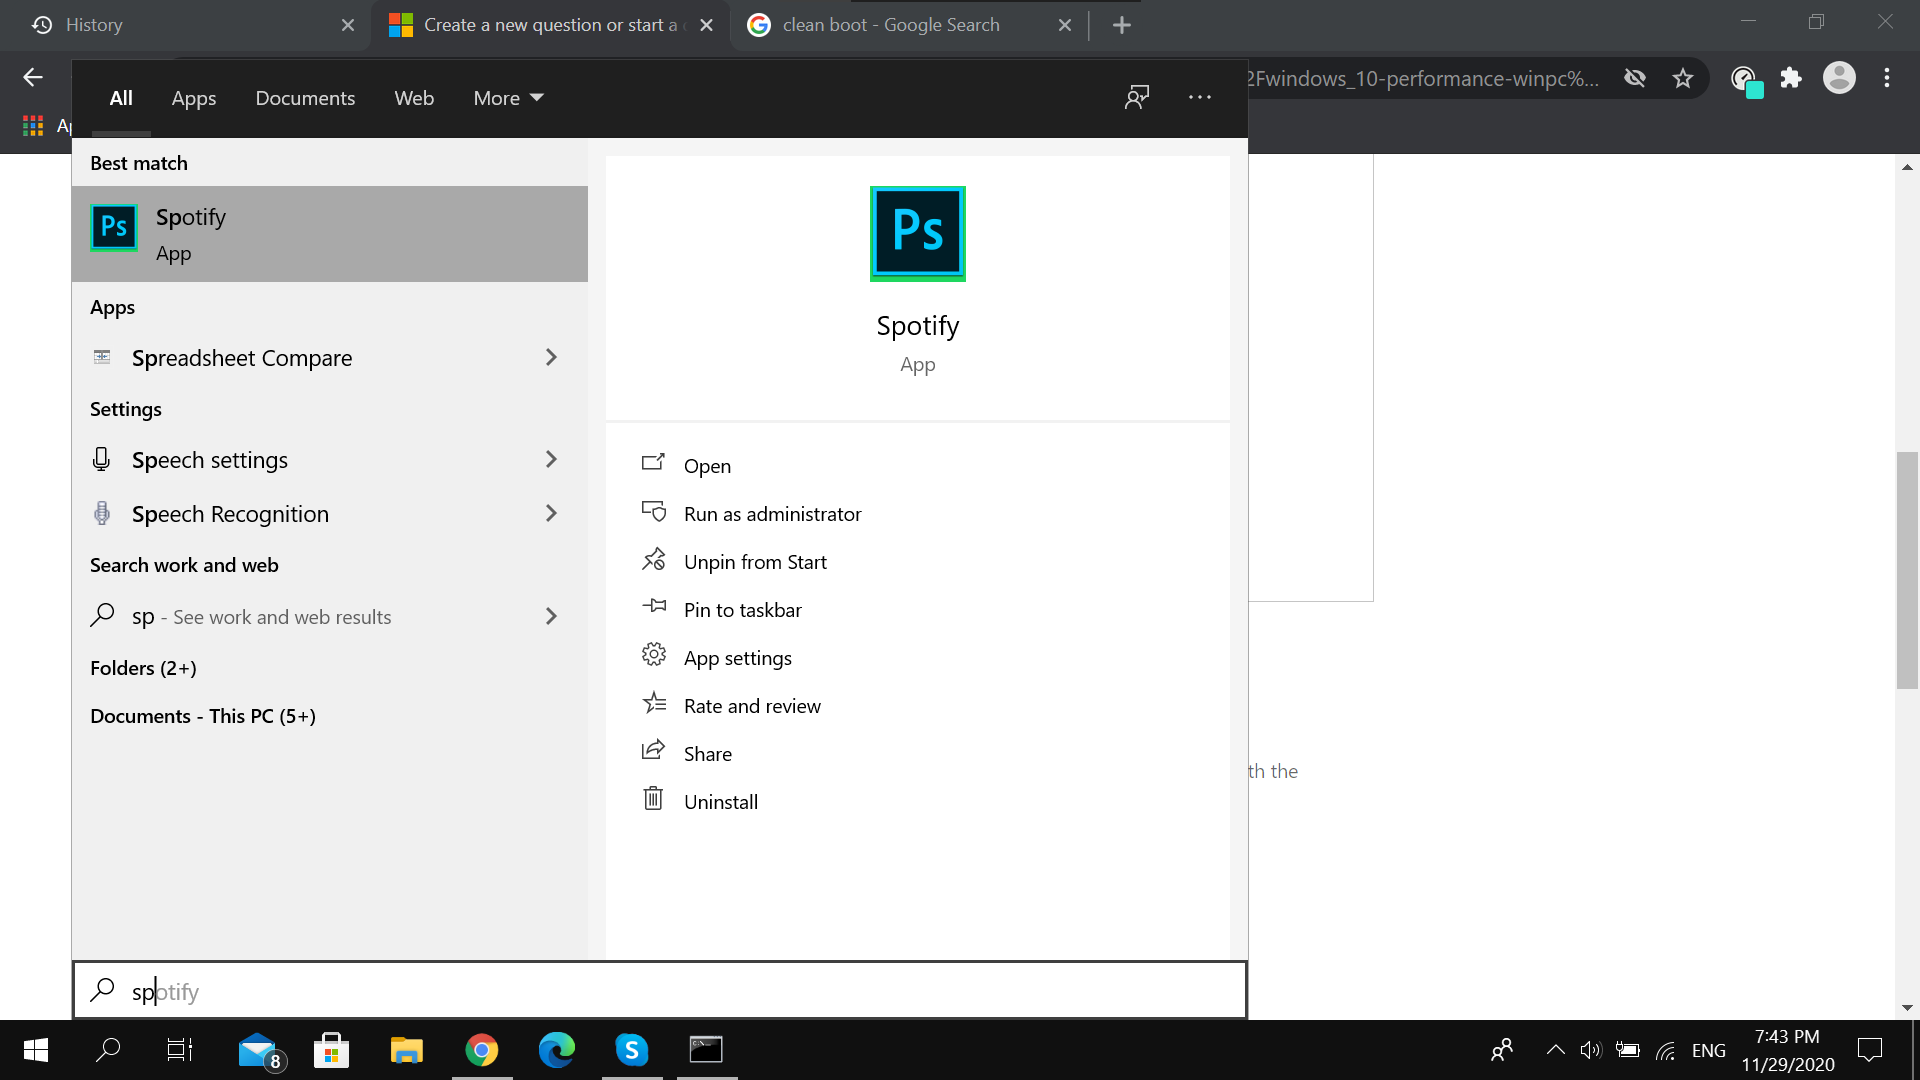Click the third-party cookies blocked eye icon
1920x1080 pixels.
1635,78
